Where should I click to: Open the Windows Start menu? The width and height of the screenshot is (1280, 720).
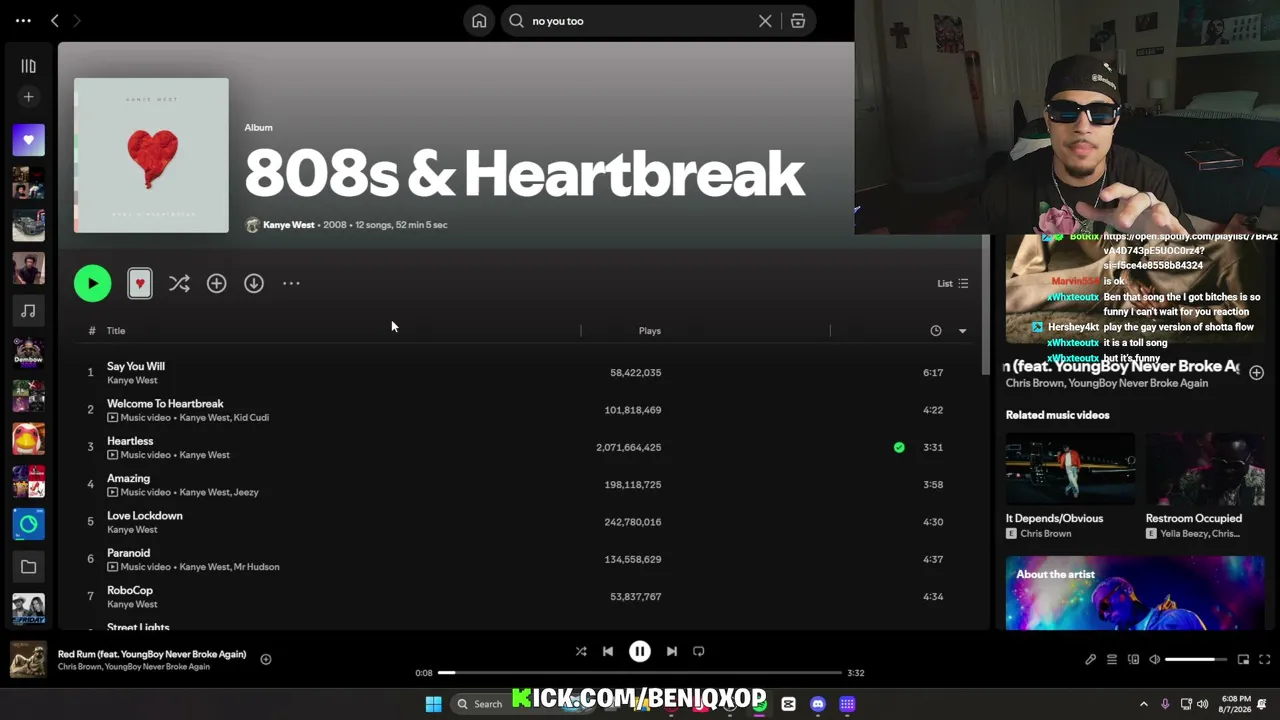[434, 704]
